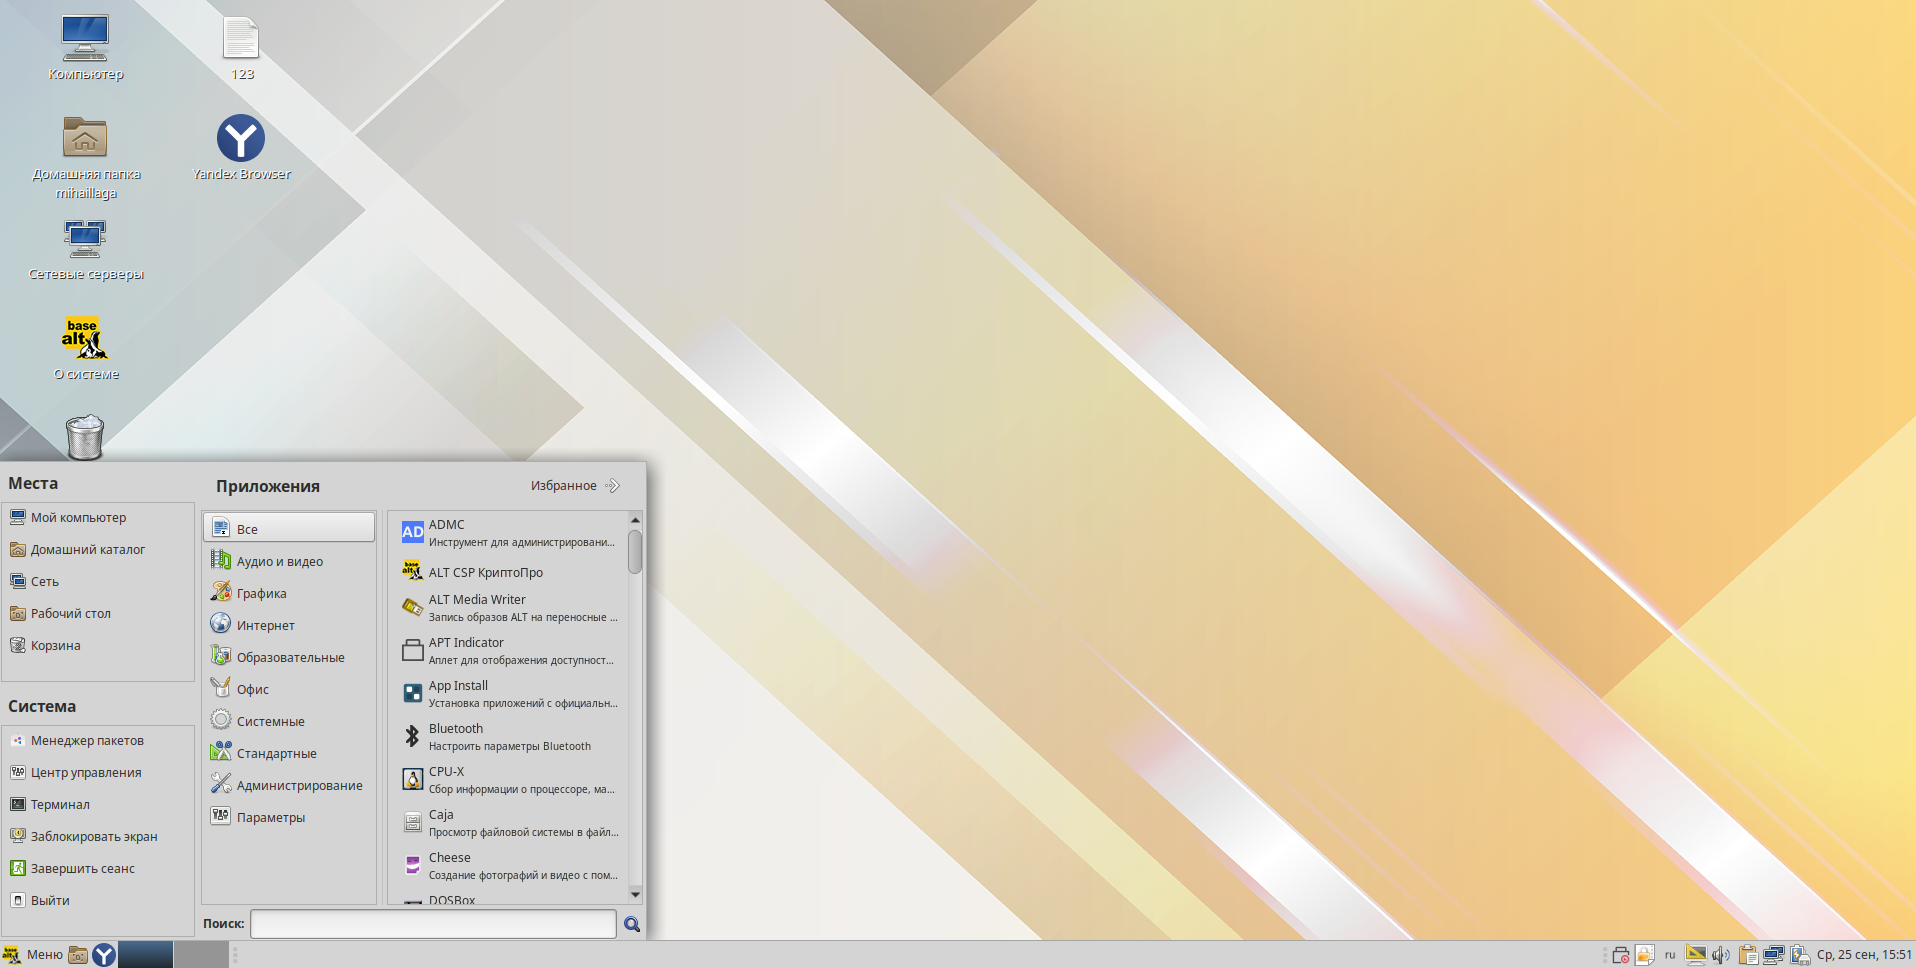
Task: Click Выйти in System section
Action: point(98,900)
